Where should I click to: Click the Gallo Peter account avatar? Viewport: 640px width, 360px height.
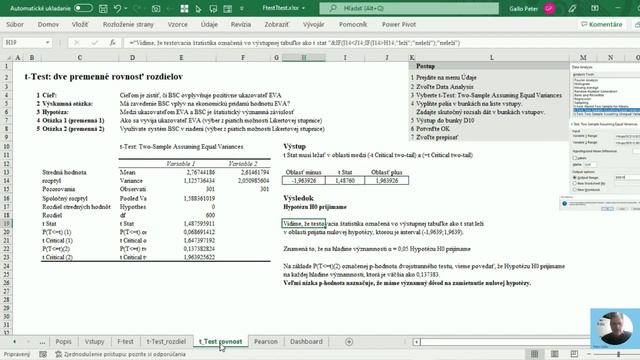(549, 8)
